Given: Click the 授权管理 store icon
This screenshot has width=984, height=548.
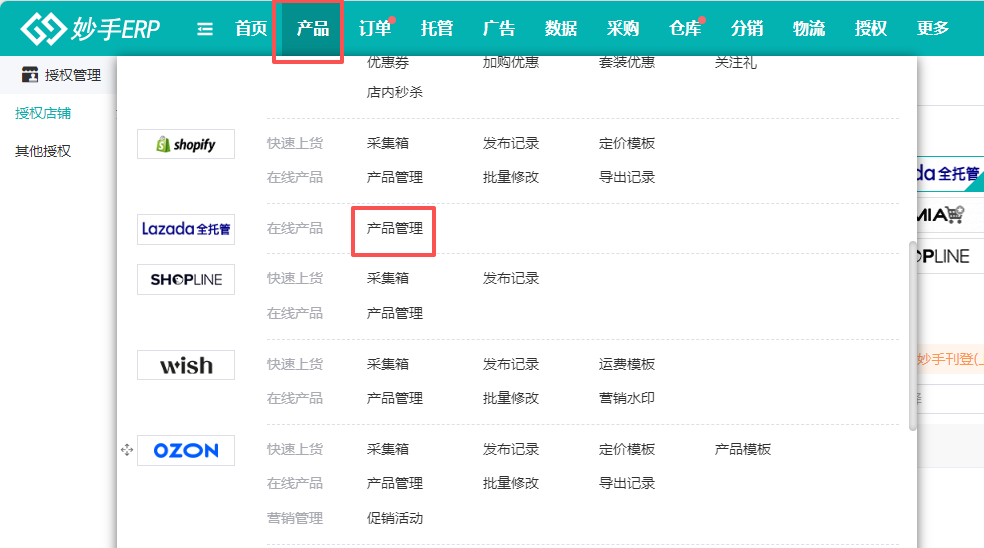Looking at the screenshot, I should (29, 75).
